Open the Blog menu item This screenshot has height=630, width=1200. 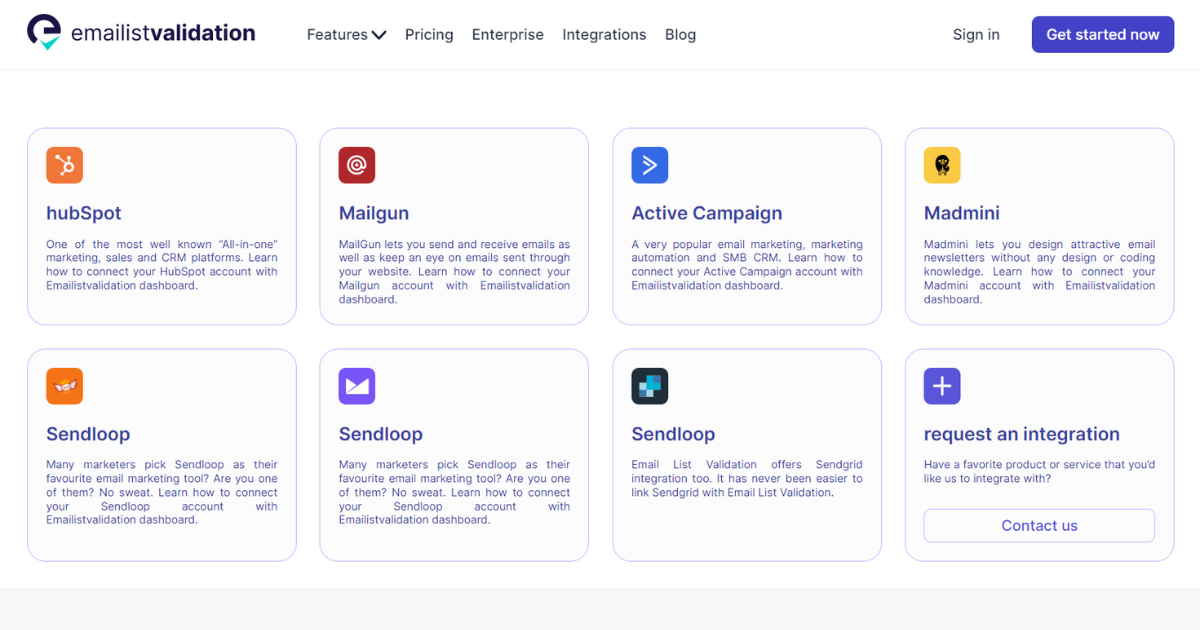click(x=680, y=34)
